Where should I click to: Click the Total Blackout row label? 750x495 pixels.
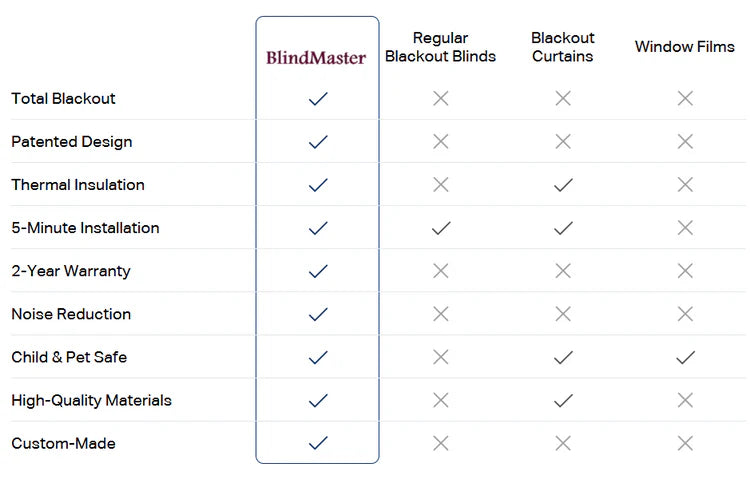pyautogui.click(x=63, y=99)
